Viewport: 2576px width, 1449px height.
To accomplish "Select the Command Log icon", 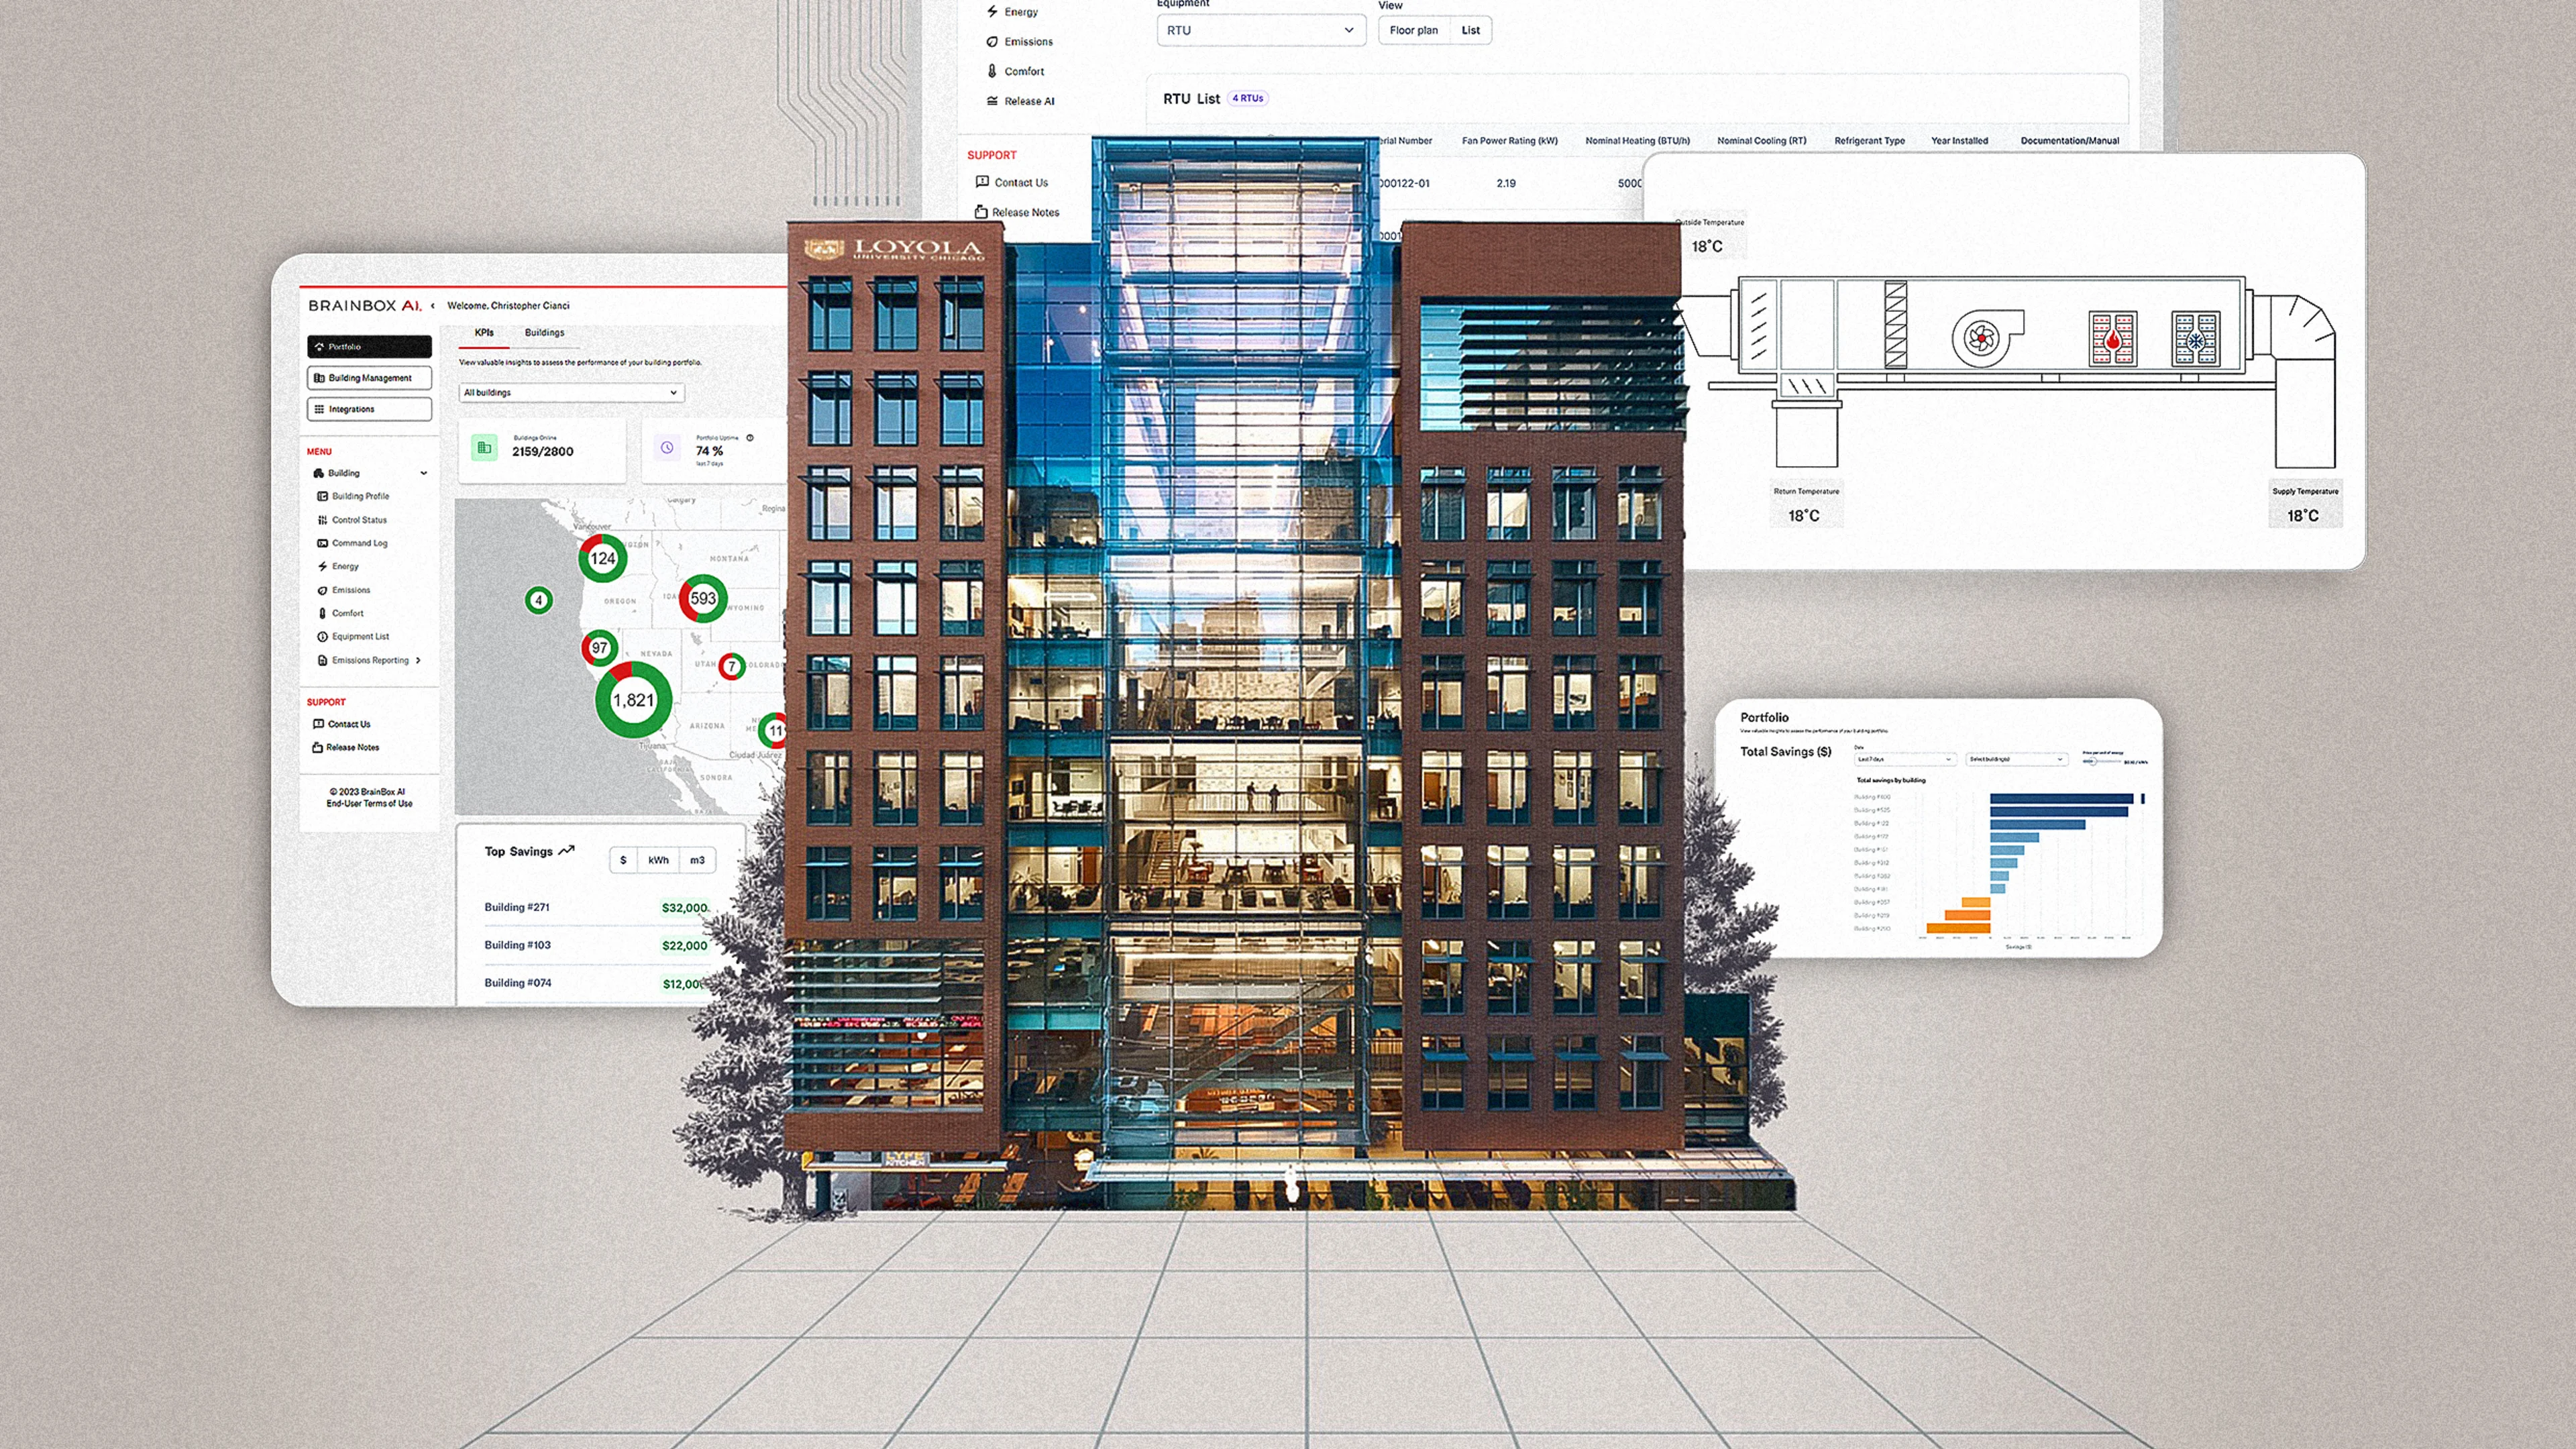I will coord(321,544).
